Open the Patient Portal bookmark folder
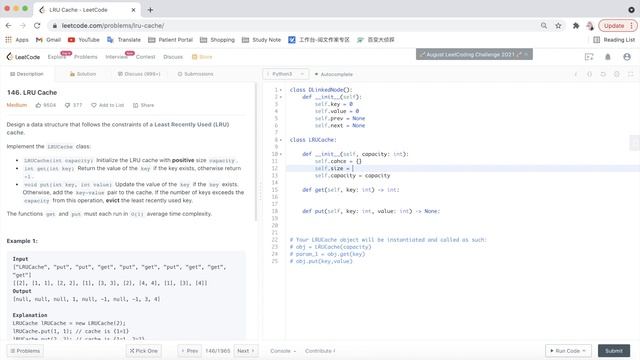Image resolution: width=640 pixels, height=360 pixels. (170, 40)
